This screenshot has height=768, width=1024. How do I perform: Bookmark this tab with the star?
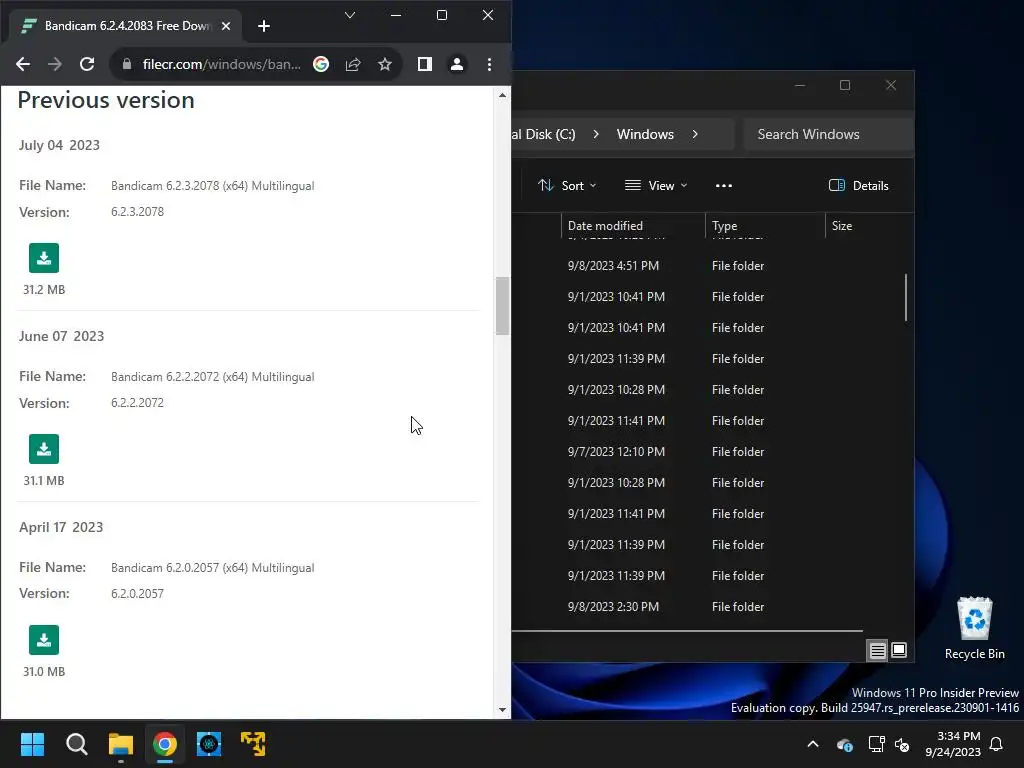pos(385,64)
